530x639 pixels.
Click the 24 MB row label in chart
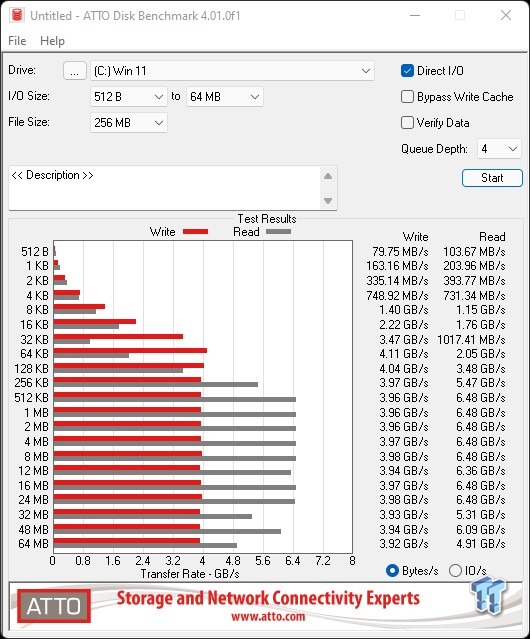pos(33,500)
